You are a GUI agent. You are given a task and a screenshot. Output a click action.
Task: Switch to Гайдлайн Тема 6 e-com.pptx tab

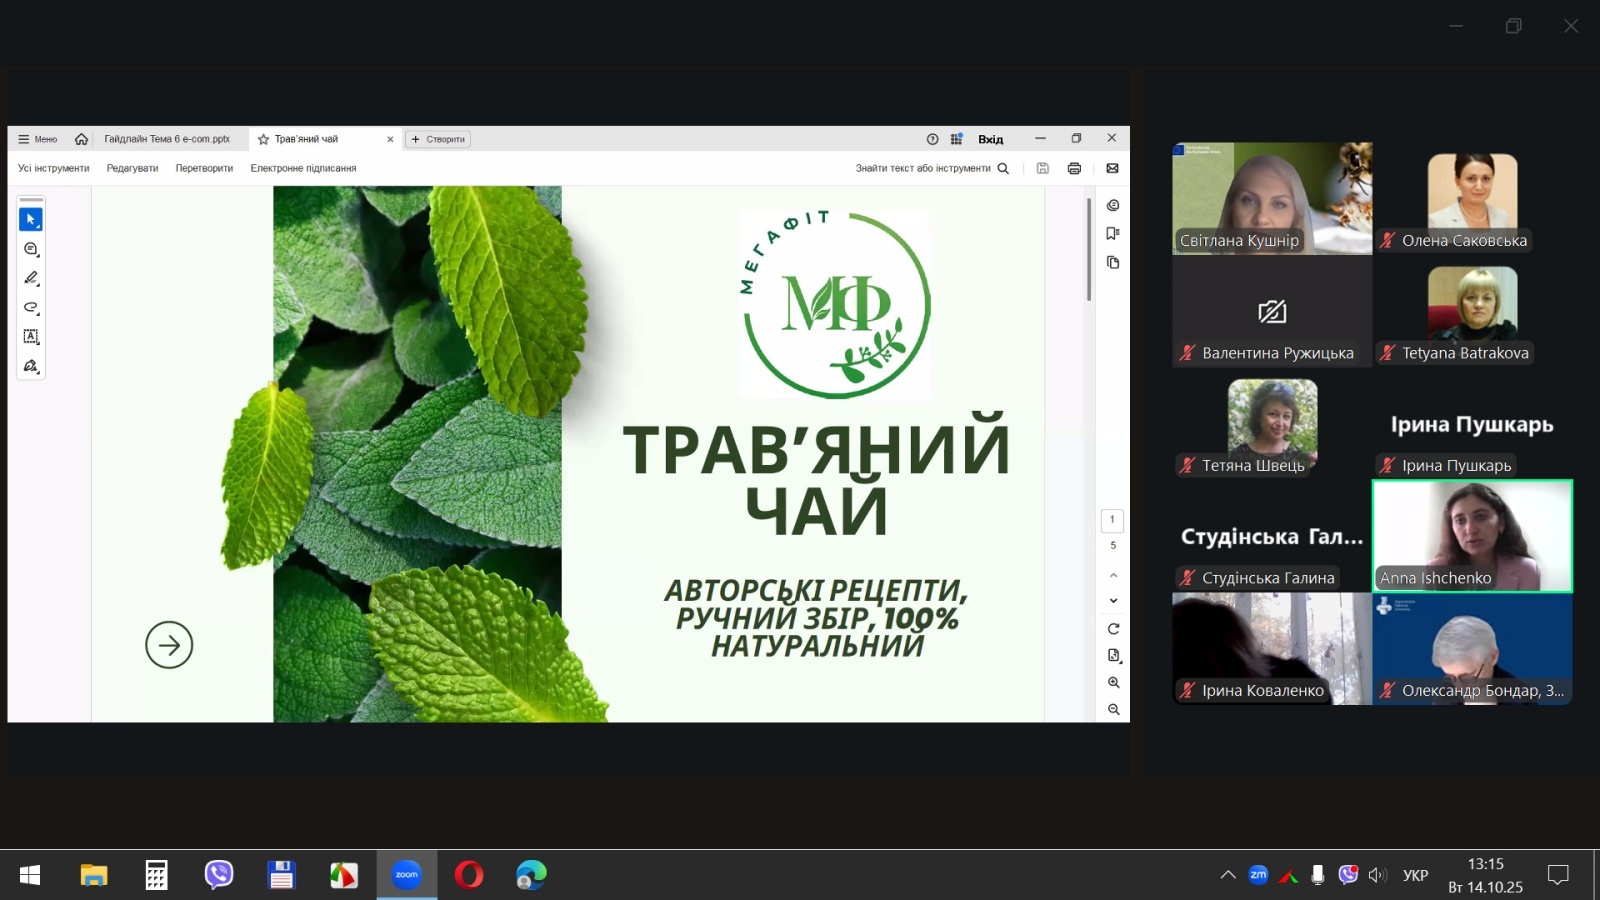[x=167, y=139]
